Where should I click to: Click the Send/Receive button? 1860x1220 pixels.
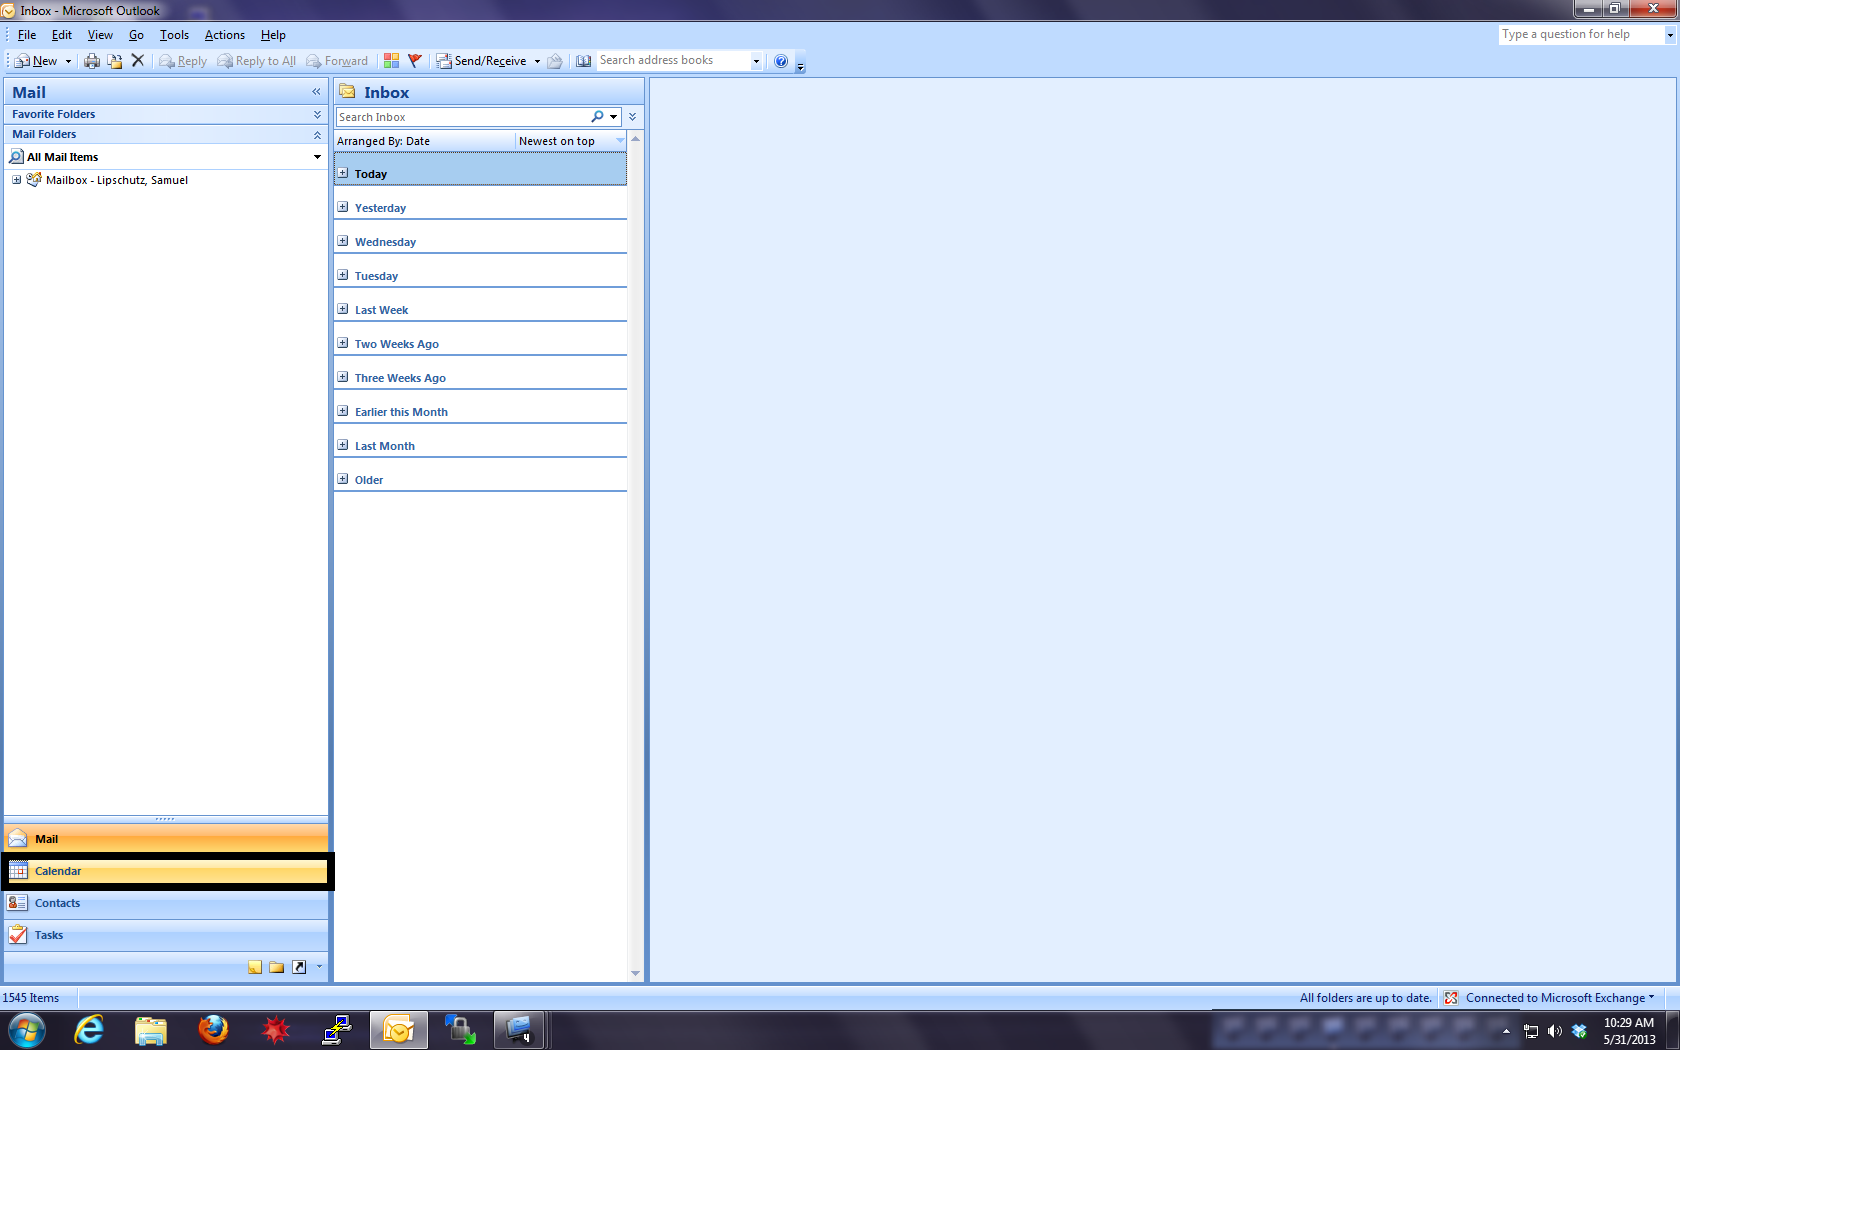pyautogui.click(x=481, y=61)
